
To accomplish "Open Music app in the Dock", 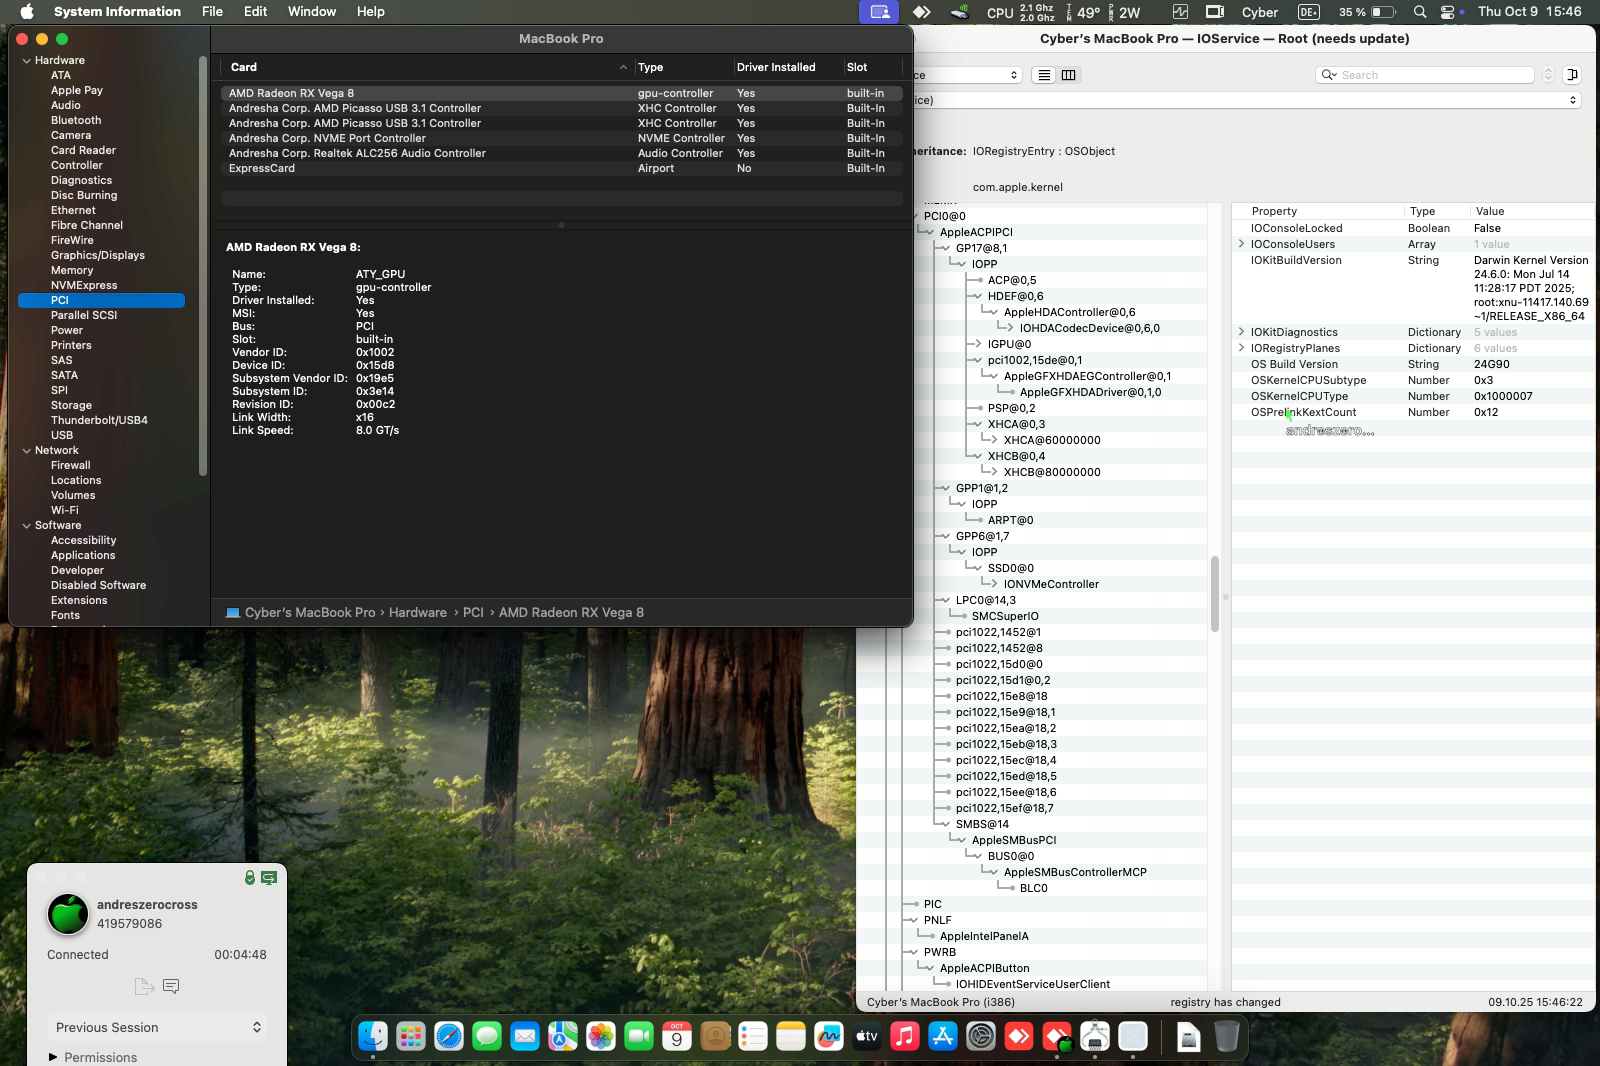I will (905, 1037).
